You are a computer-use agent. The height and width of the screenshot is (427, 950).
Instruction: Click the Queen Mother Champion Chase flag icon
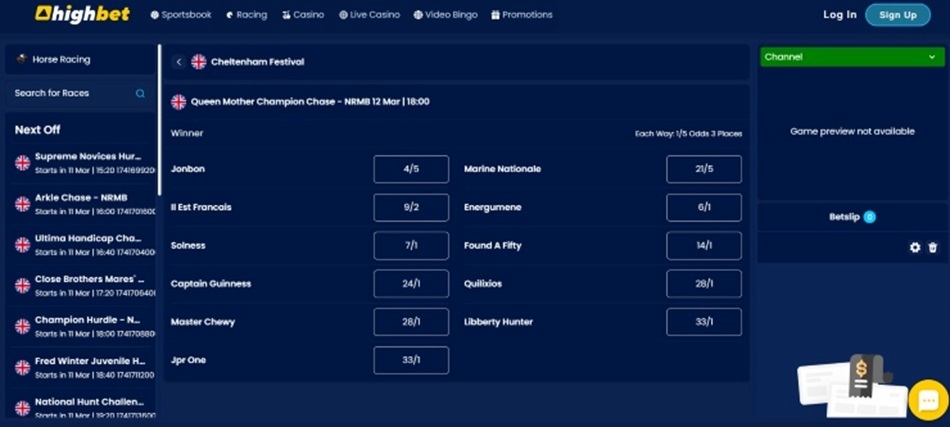[x=179, y=102]
